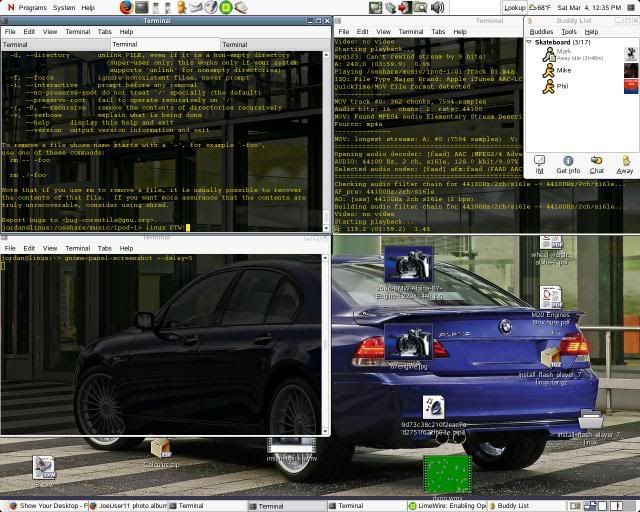This screenshot has height=512, width=640.
Task: Select the install_flash_player_7_linux folder icon
Action: tap(590, 426)
